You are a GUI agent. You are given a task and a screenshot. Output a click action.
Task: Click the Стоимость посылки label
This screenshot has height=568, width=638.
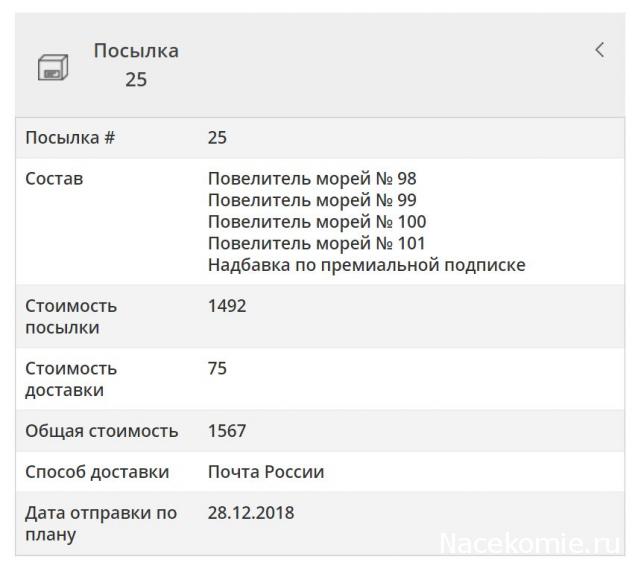(x=71, y=316)
